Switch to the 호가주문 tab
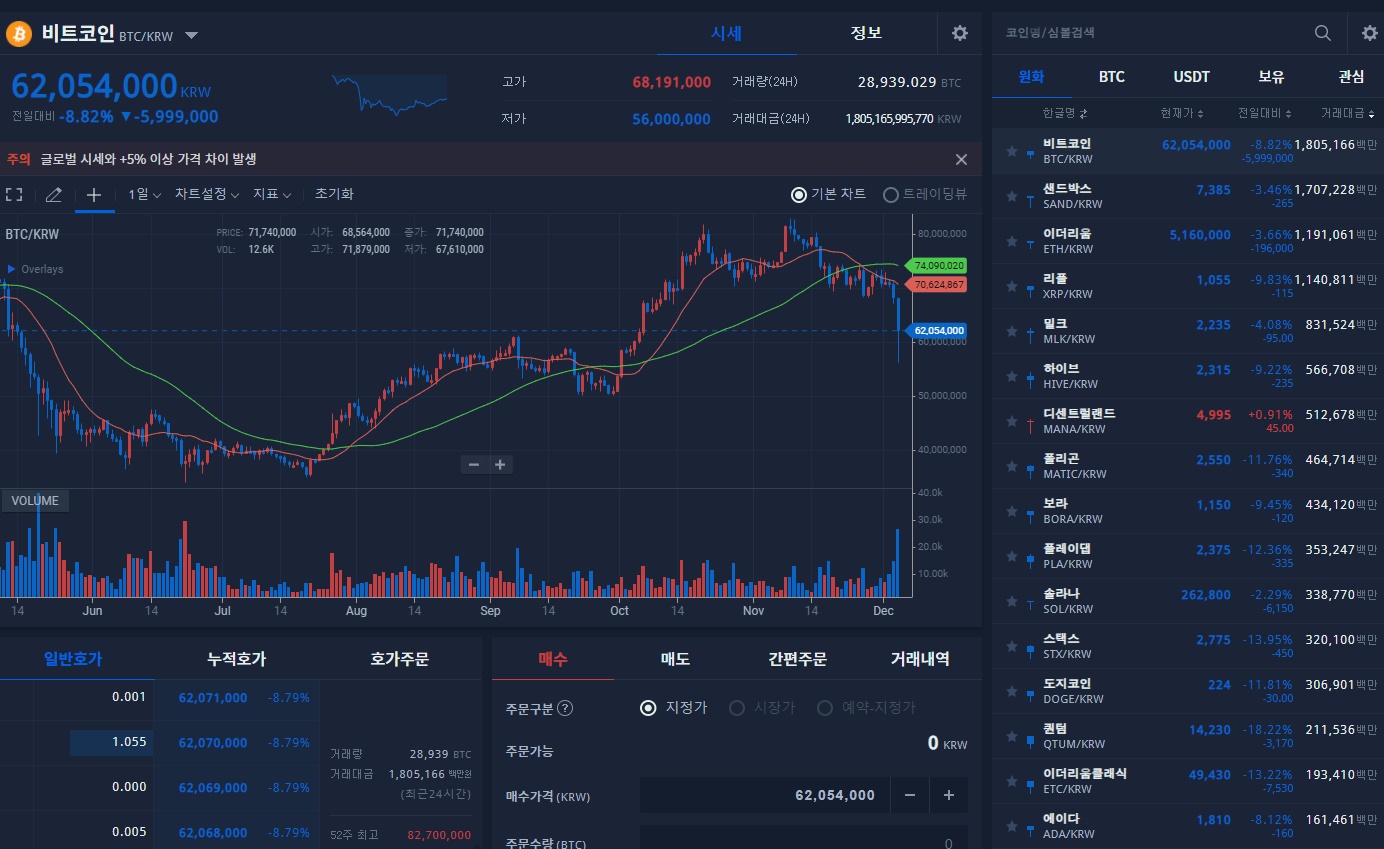The width and height of the screenshot is (1384, 849). coord(399,659)
